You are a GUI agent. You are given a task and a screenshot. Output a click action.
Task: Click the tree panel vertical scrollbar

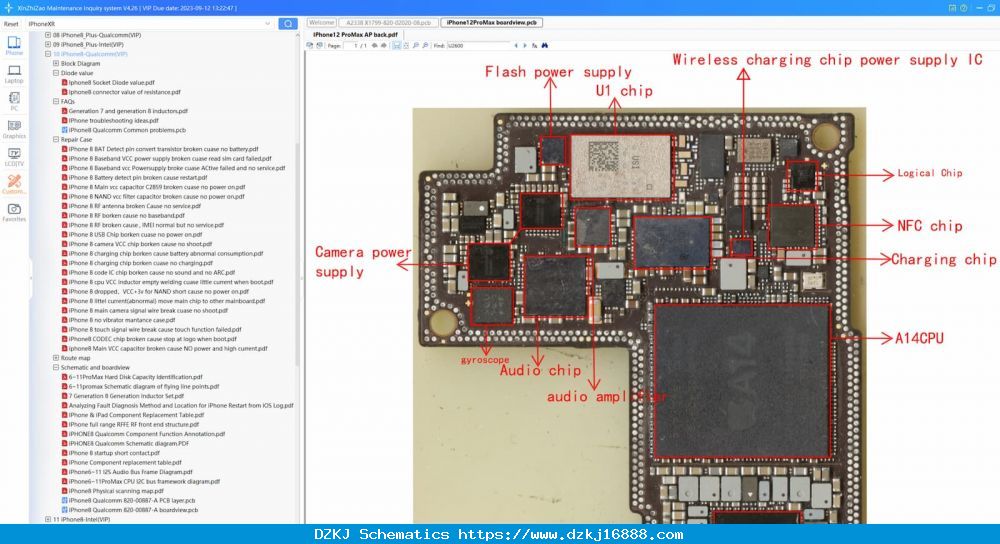(297, 255)
